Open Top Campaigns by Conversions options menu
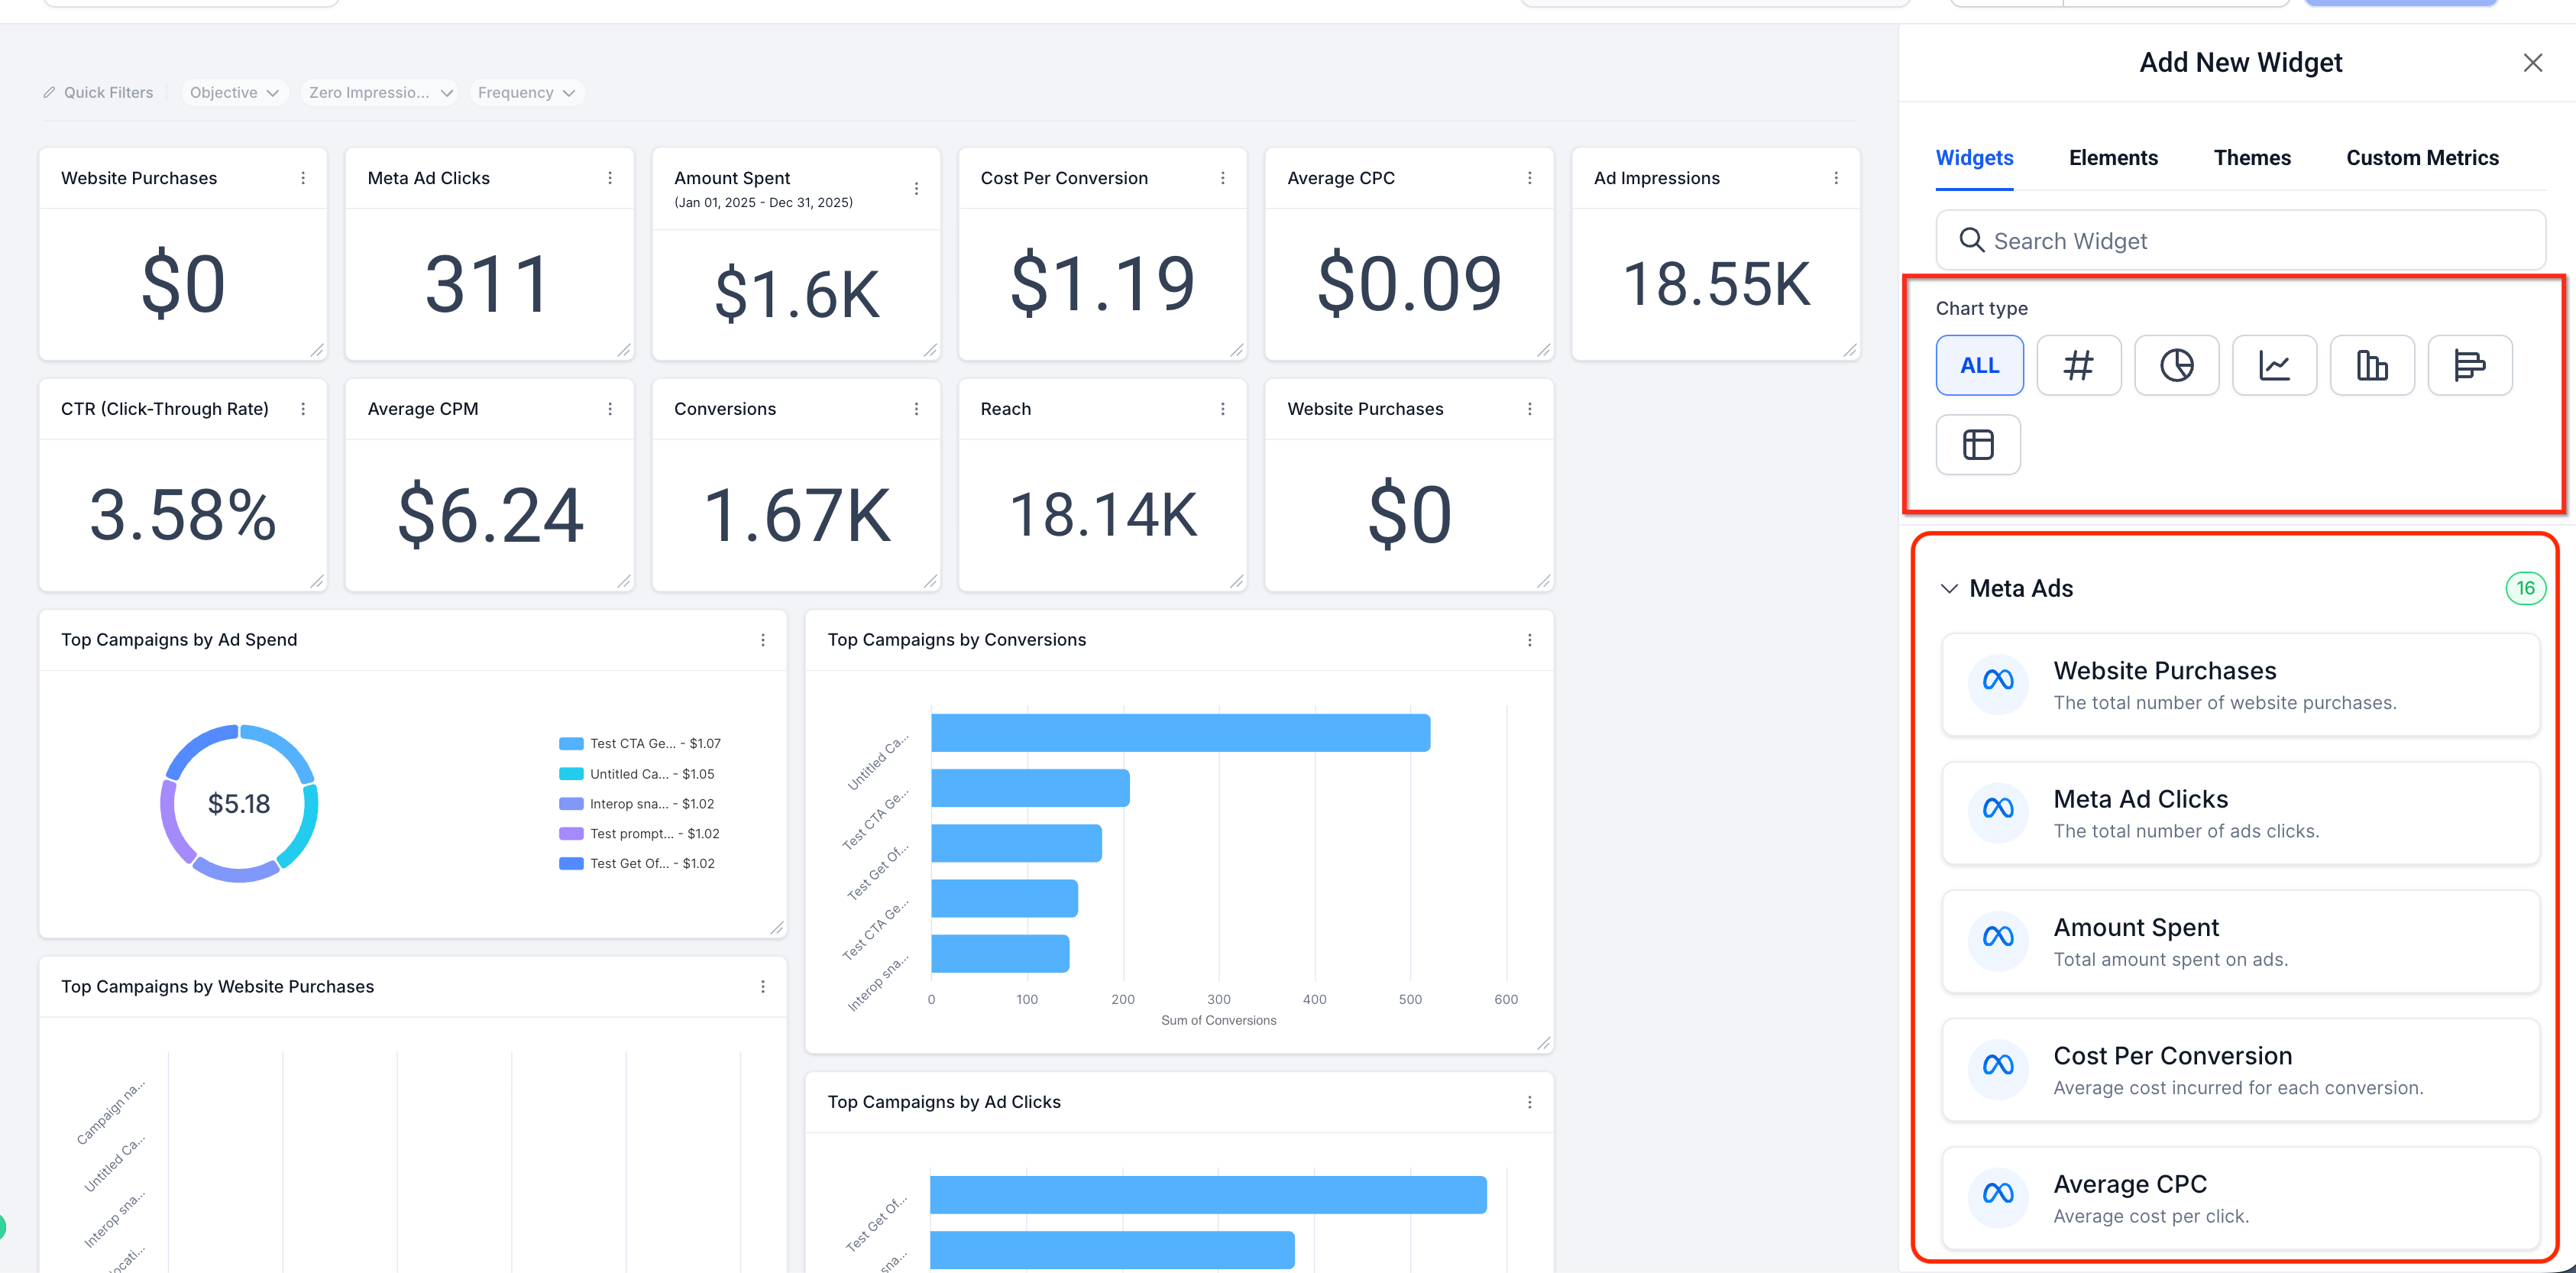This screenshot has width=2576, height=1273. coord(1529,640)
